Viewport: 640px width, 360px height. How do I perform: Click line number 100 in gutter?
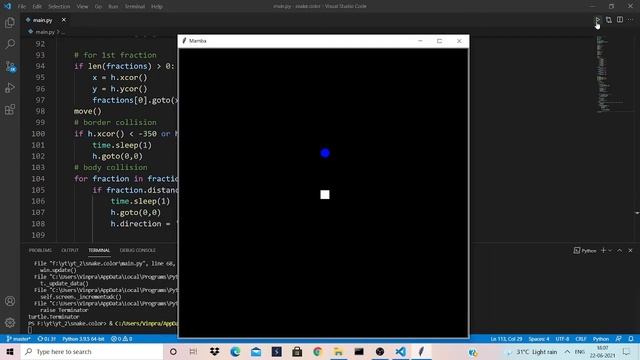click(x=38, y=134)
